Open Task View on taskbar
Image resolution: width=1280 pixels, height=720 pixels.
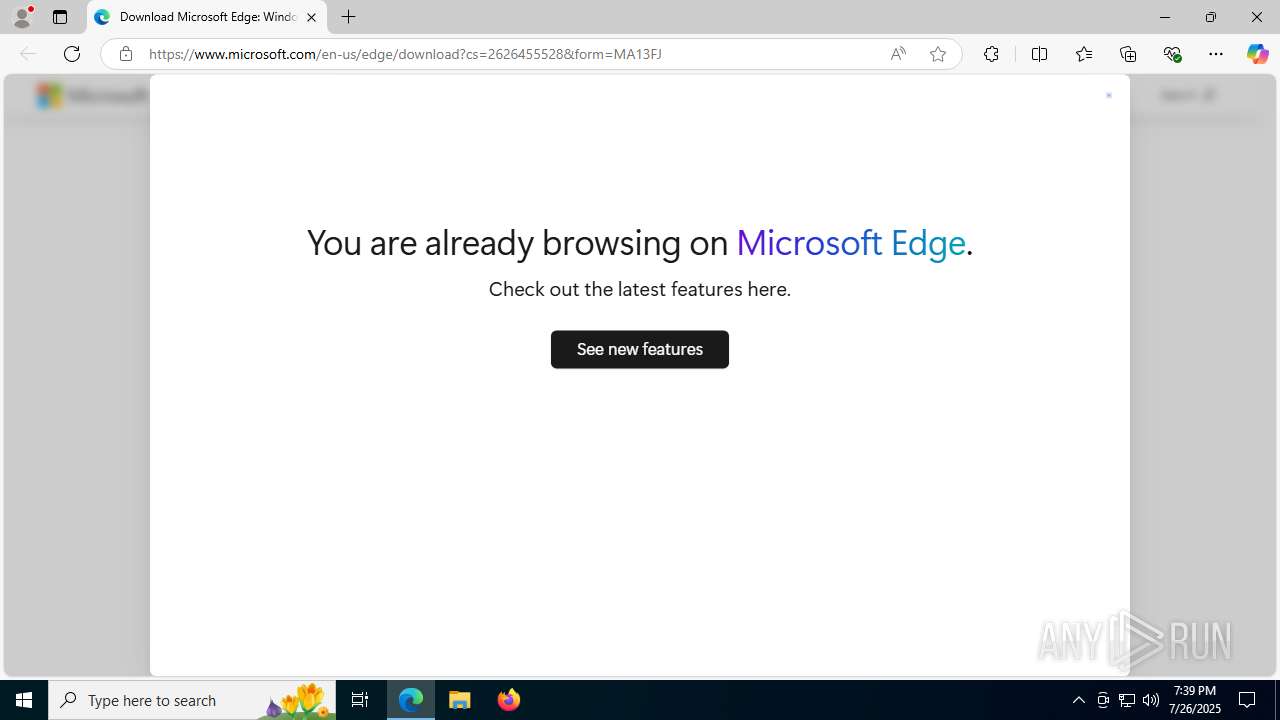360,700
